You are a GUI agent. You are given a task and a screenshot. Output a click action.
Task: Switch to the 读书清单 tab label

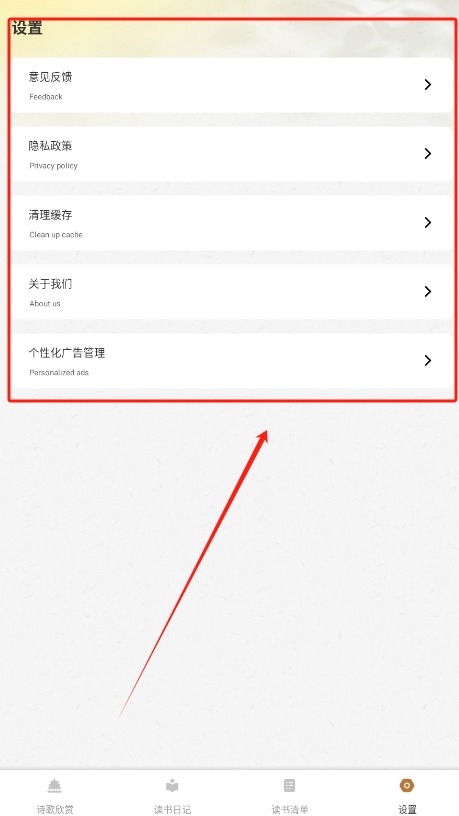pos(289,809)
